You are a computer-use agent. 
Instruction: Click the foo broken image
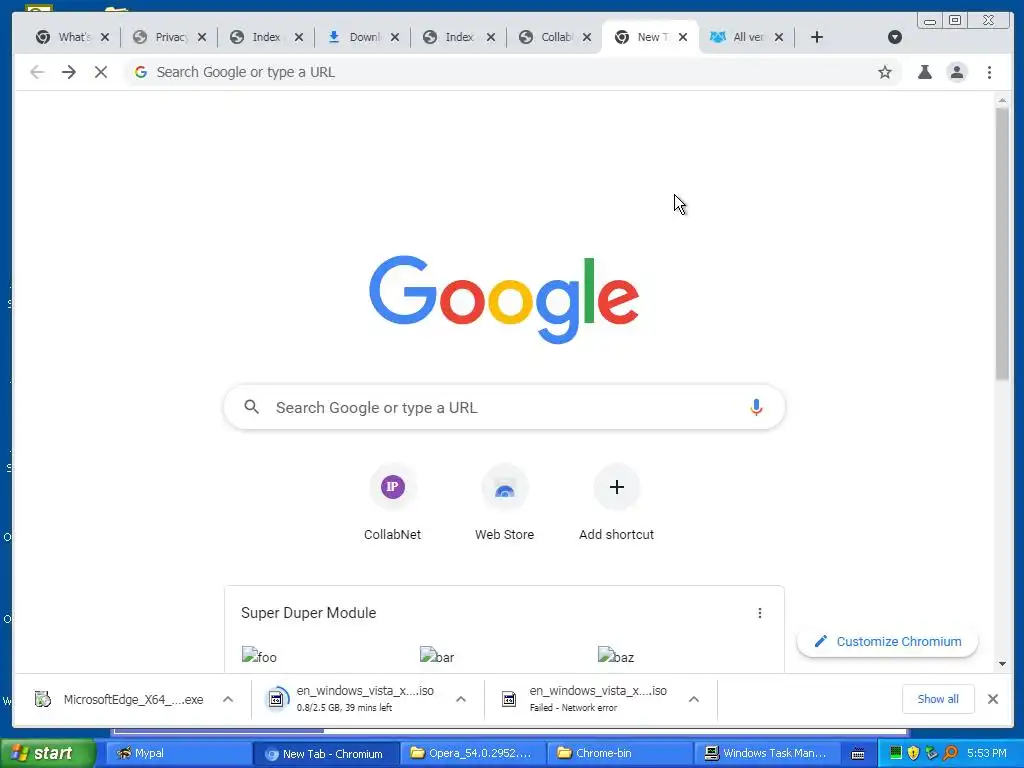[x=259, y=656]
